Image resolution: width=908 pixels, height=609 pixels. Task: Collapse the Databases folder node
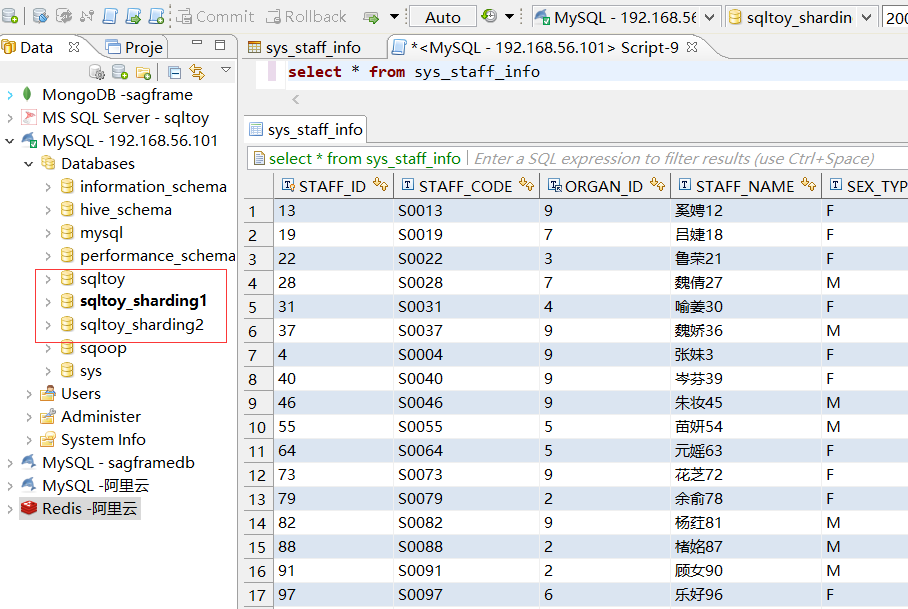click(x=29, y=164)
